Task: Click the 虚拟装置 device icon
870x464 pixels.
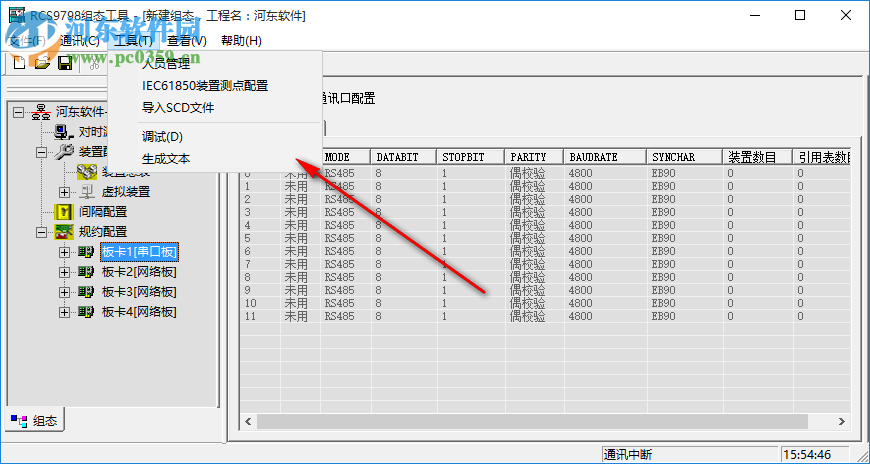Action: tap(87, 192)
